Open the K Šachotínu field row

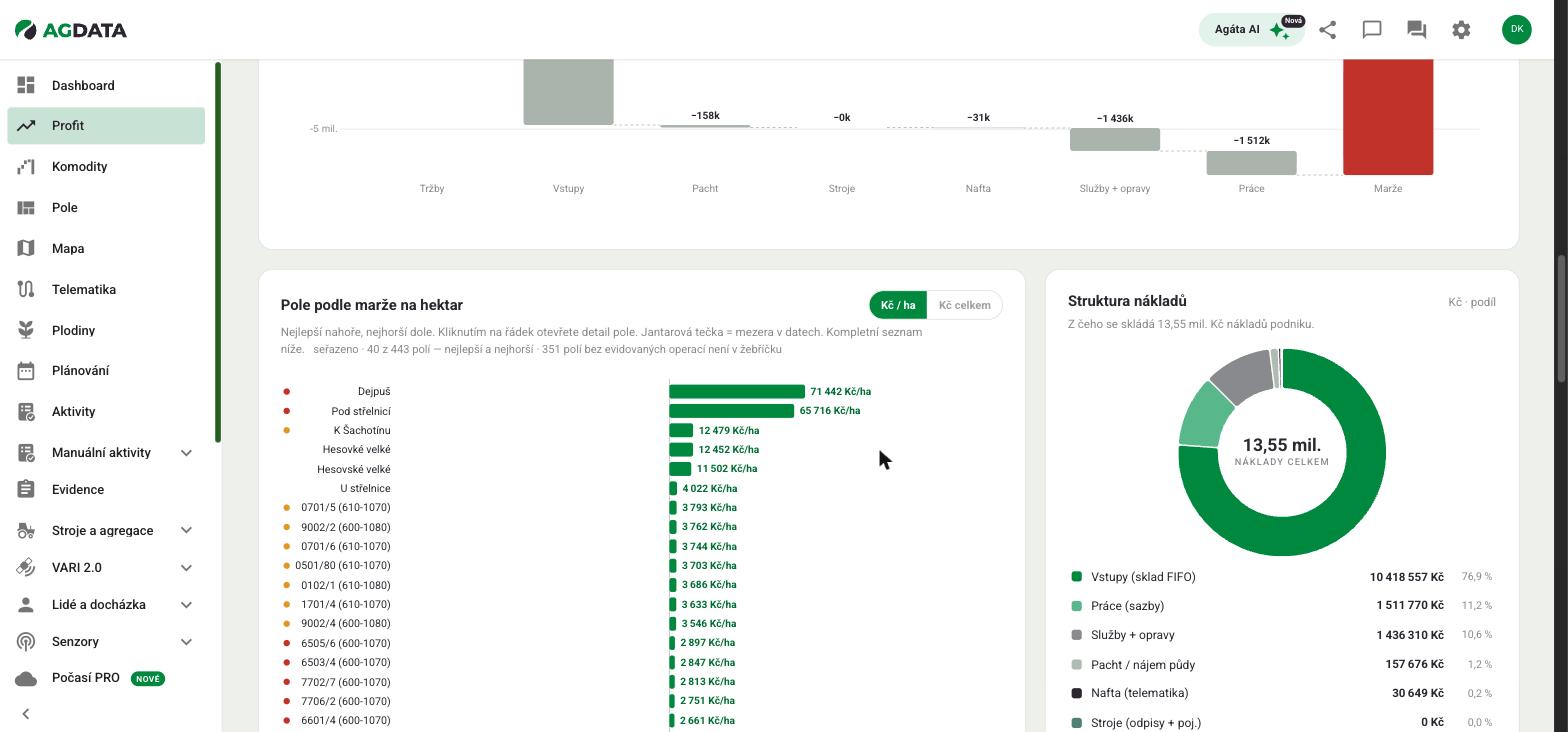pyautogui.click(x=641, y=430)
